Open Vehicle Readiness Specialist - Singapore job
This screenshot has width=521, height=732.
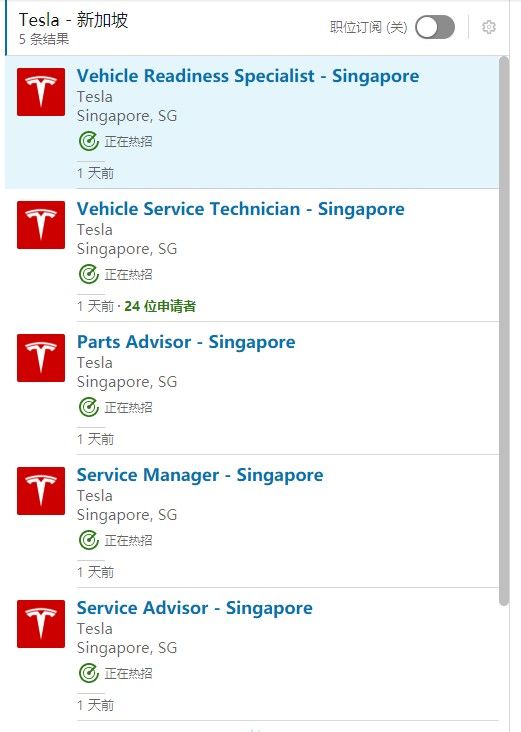(248, 76)
